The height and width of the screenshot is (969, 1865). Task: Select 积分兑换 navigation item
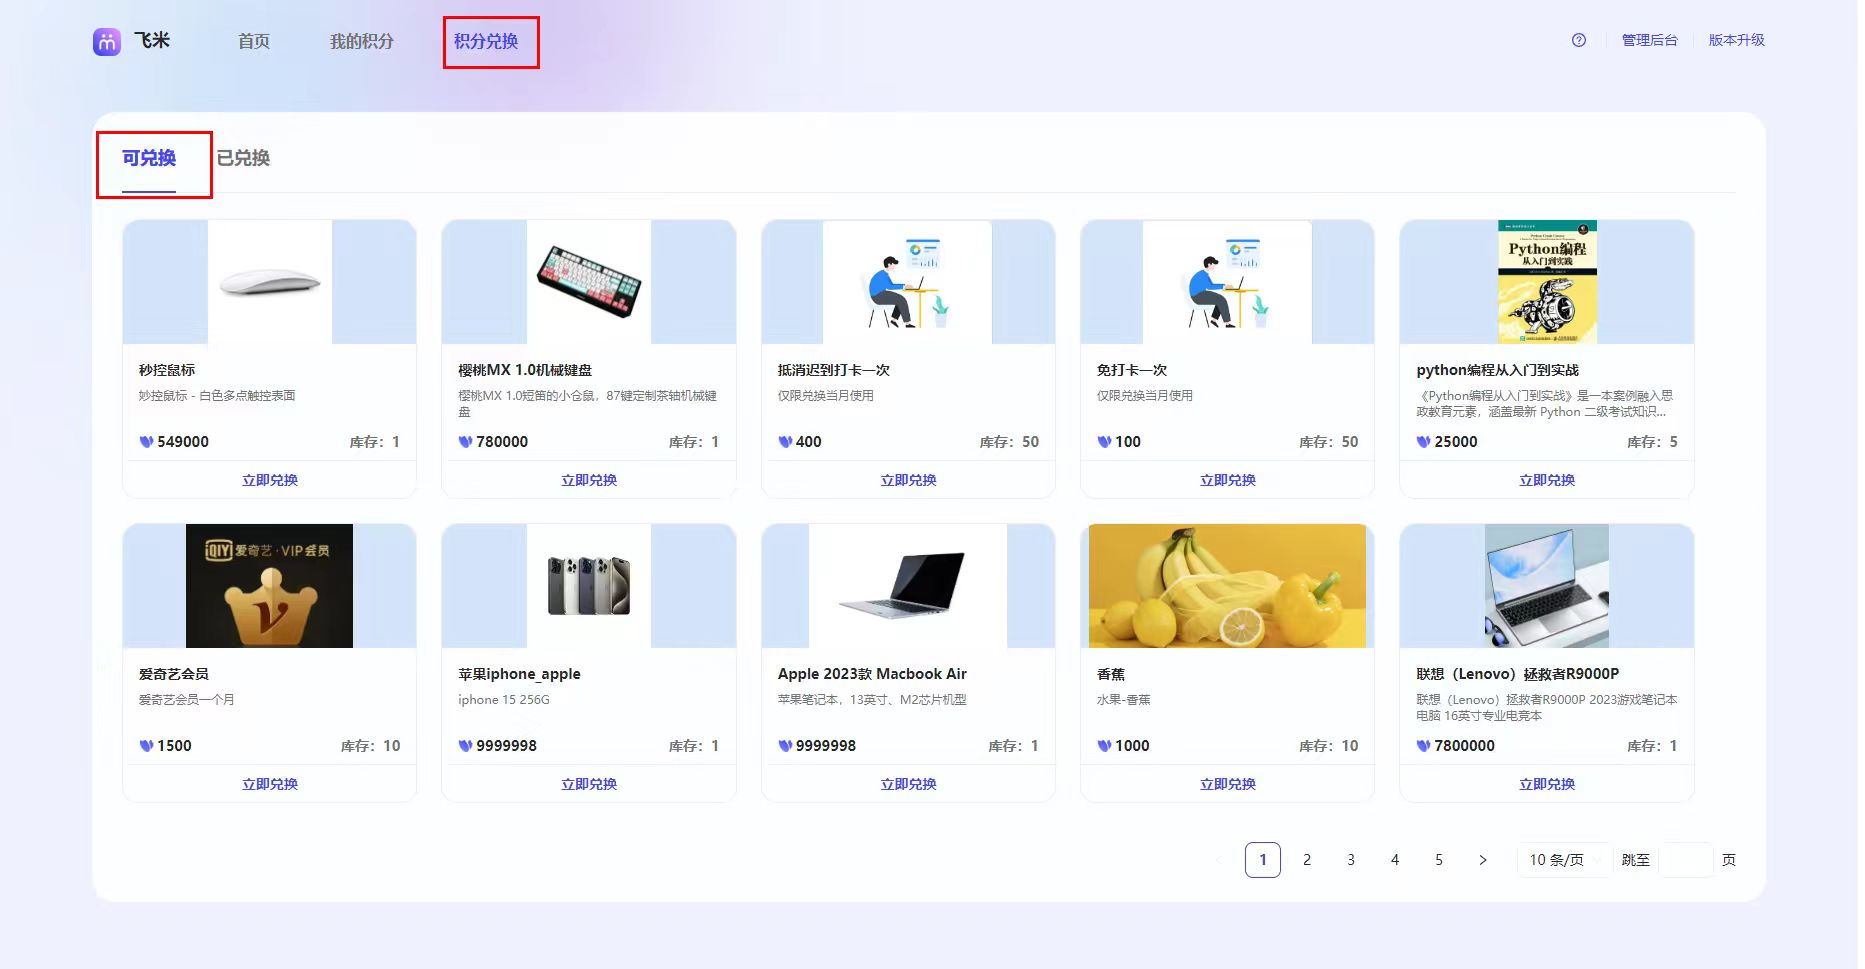(x=486, y=41)
